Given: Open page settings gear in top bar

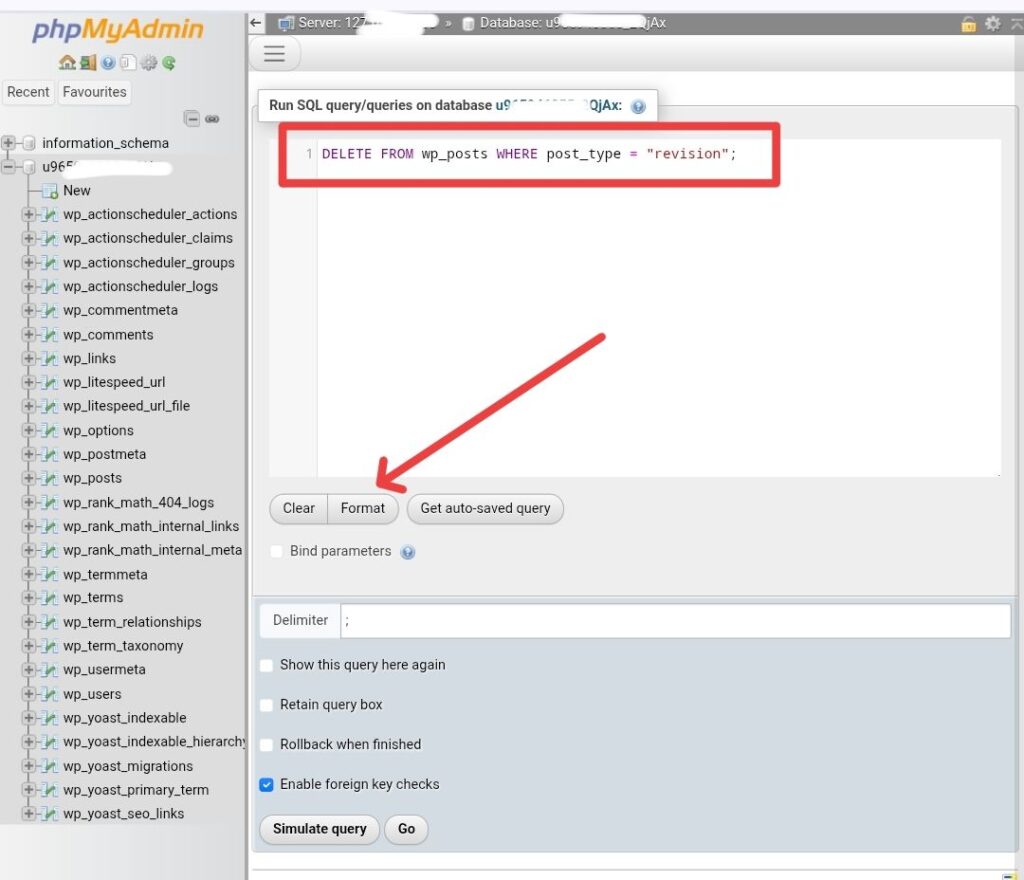Looking at the screenshot, I should pos(992,23).
